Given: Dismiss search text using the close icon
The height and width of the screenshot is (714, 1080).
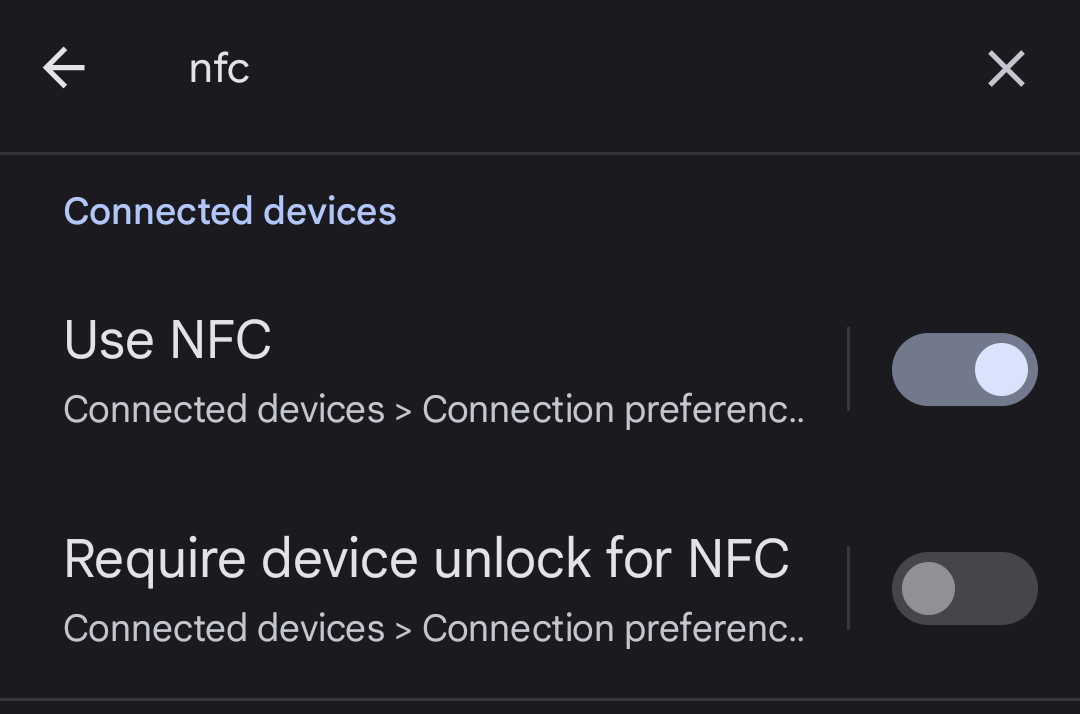Looking at the screenshot, I should point(1006,69).
